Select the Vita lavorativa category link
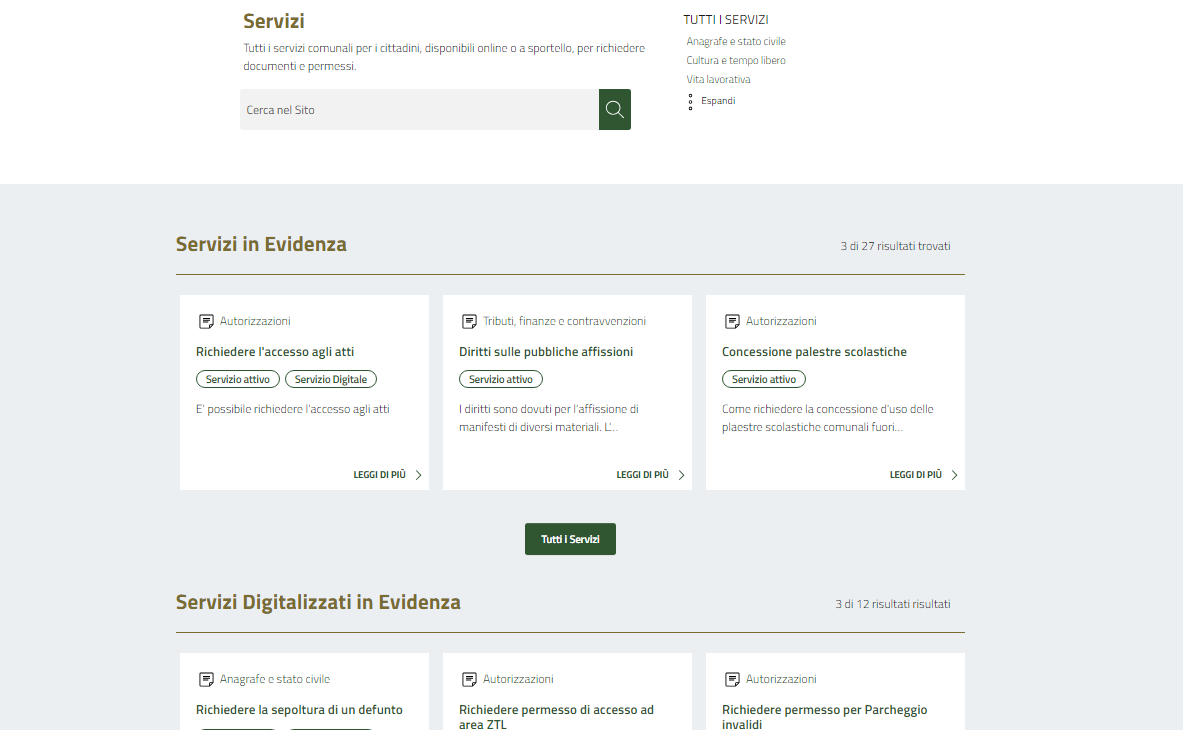The height and width of the screenshot is (730, 1183). tap(718, 80)
